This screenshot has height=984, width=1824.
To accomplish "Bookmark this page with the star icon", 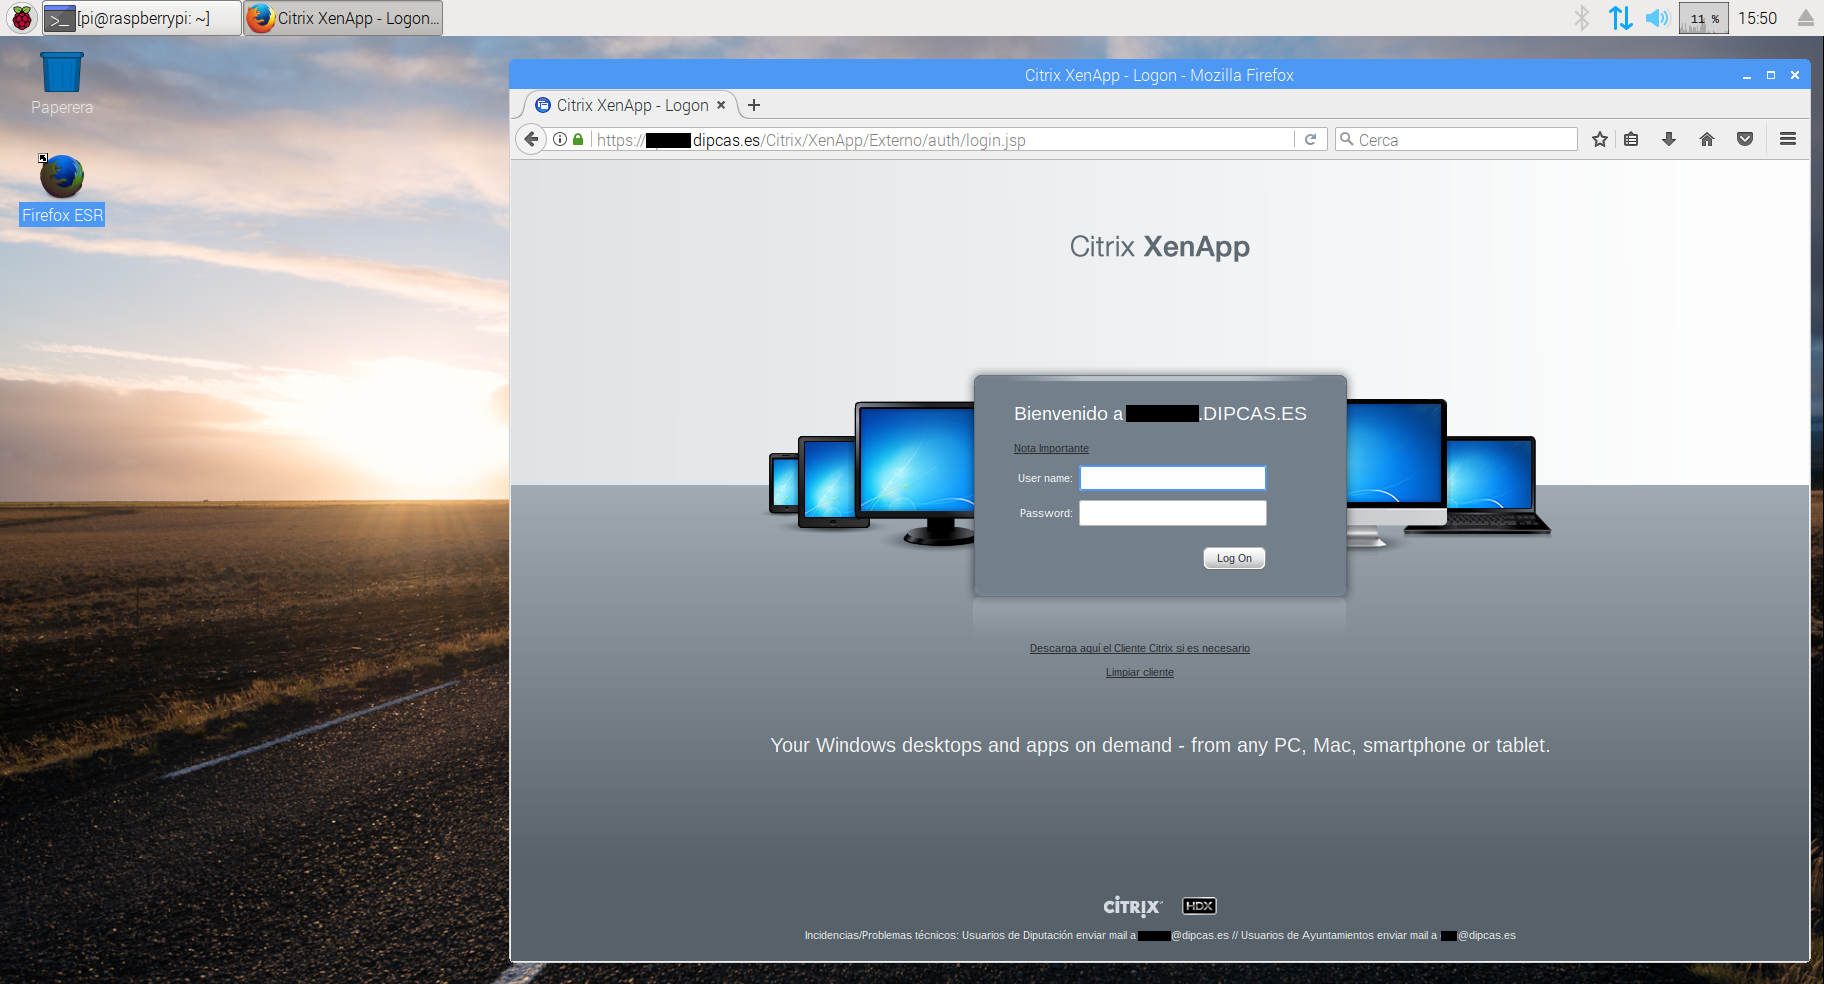I will [1600, 139].
